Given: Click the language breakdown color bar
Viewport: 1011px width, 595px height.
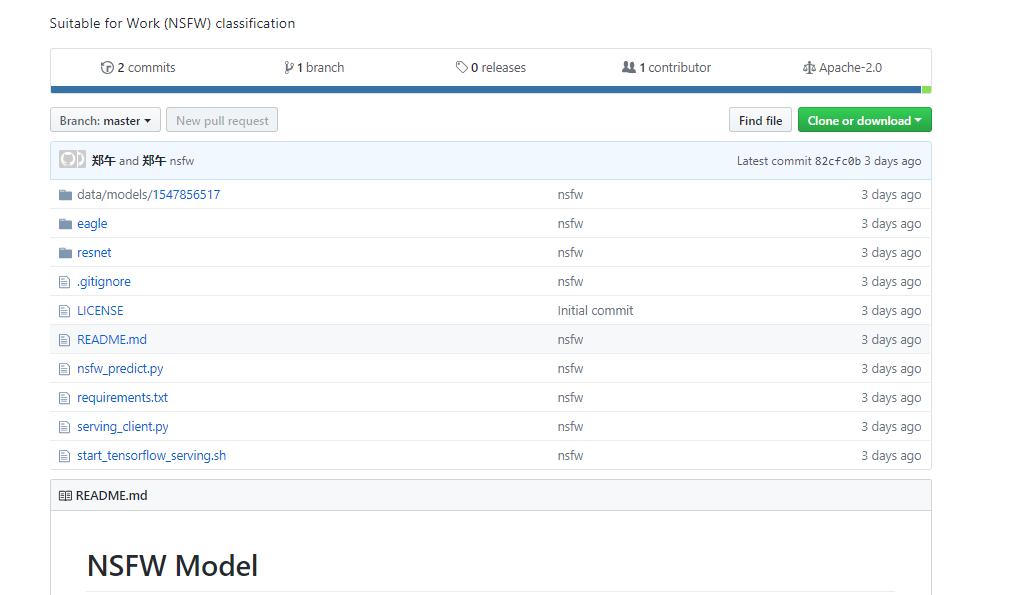Looking at the screenshot, I should point(491,90).
